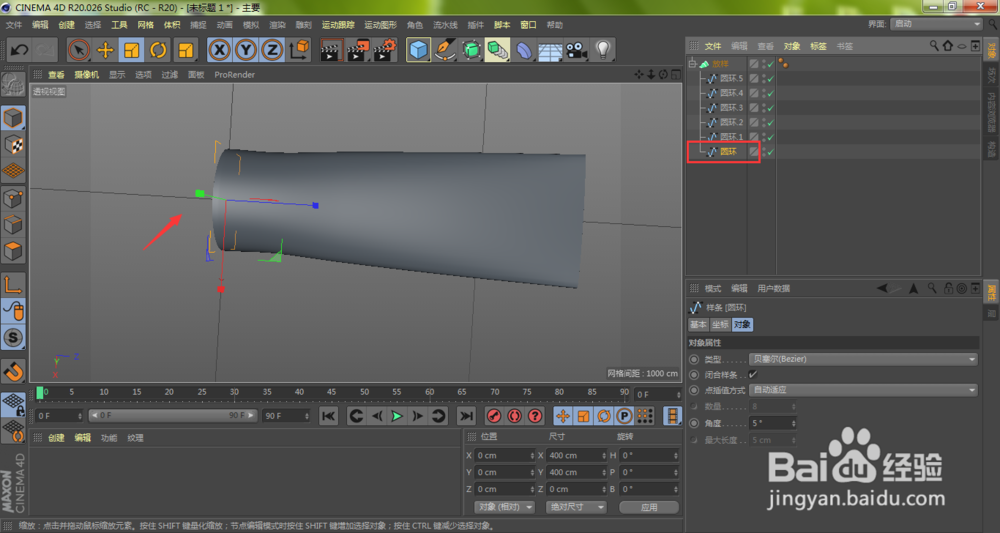Switch to 坐标 tab in attributes

click(720, 325)
